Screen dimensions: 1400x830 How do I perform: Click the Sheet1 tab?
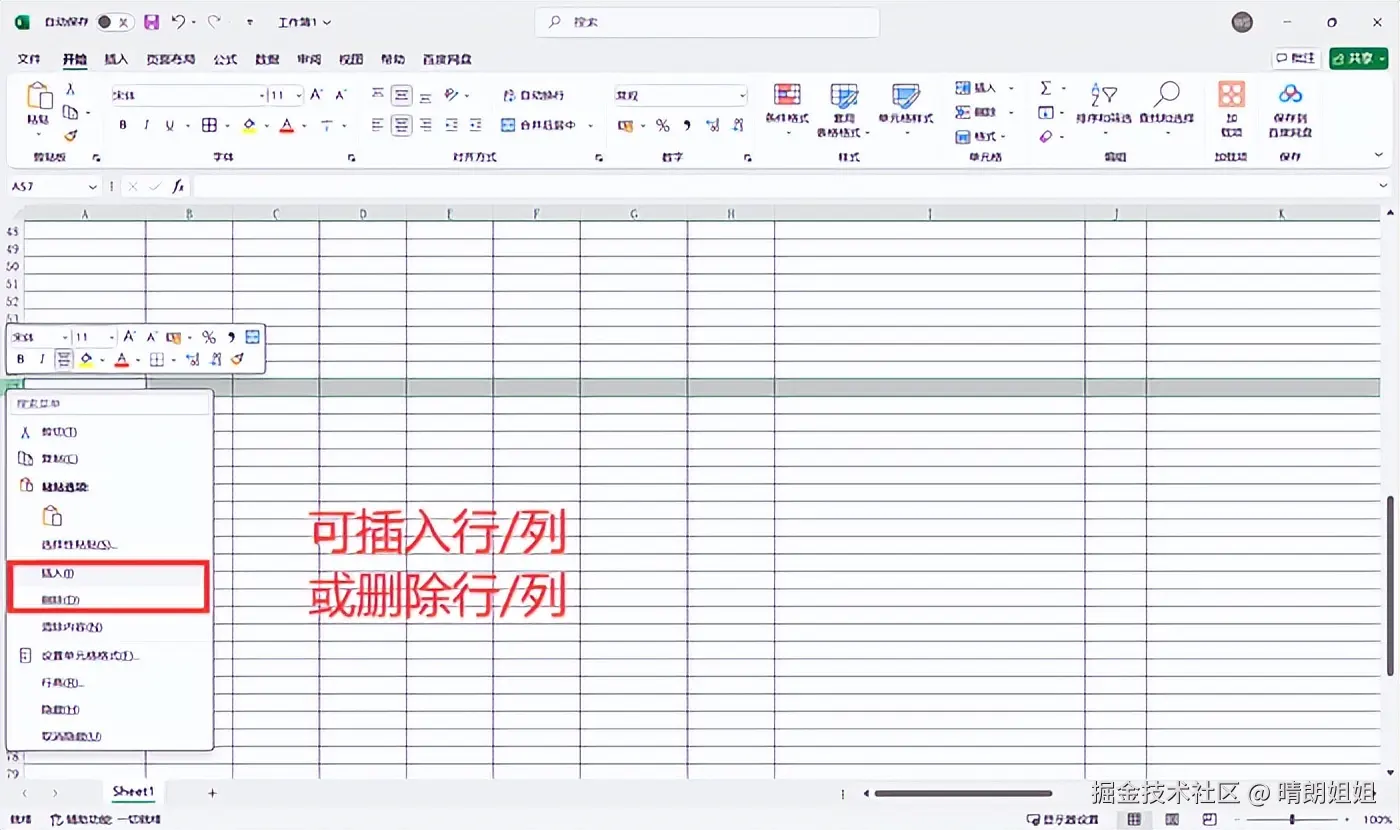134,792
